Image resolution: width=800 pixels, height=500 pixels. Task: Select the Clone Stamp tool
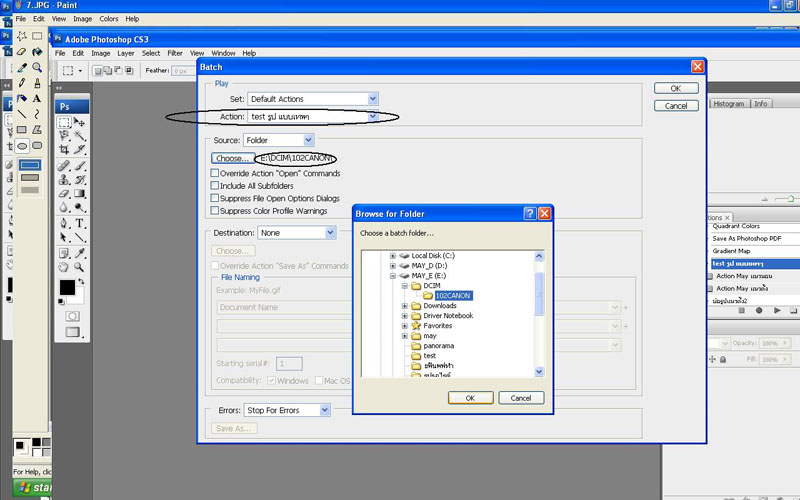[x=64, y=180]
